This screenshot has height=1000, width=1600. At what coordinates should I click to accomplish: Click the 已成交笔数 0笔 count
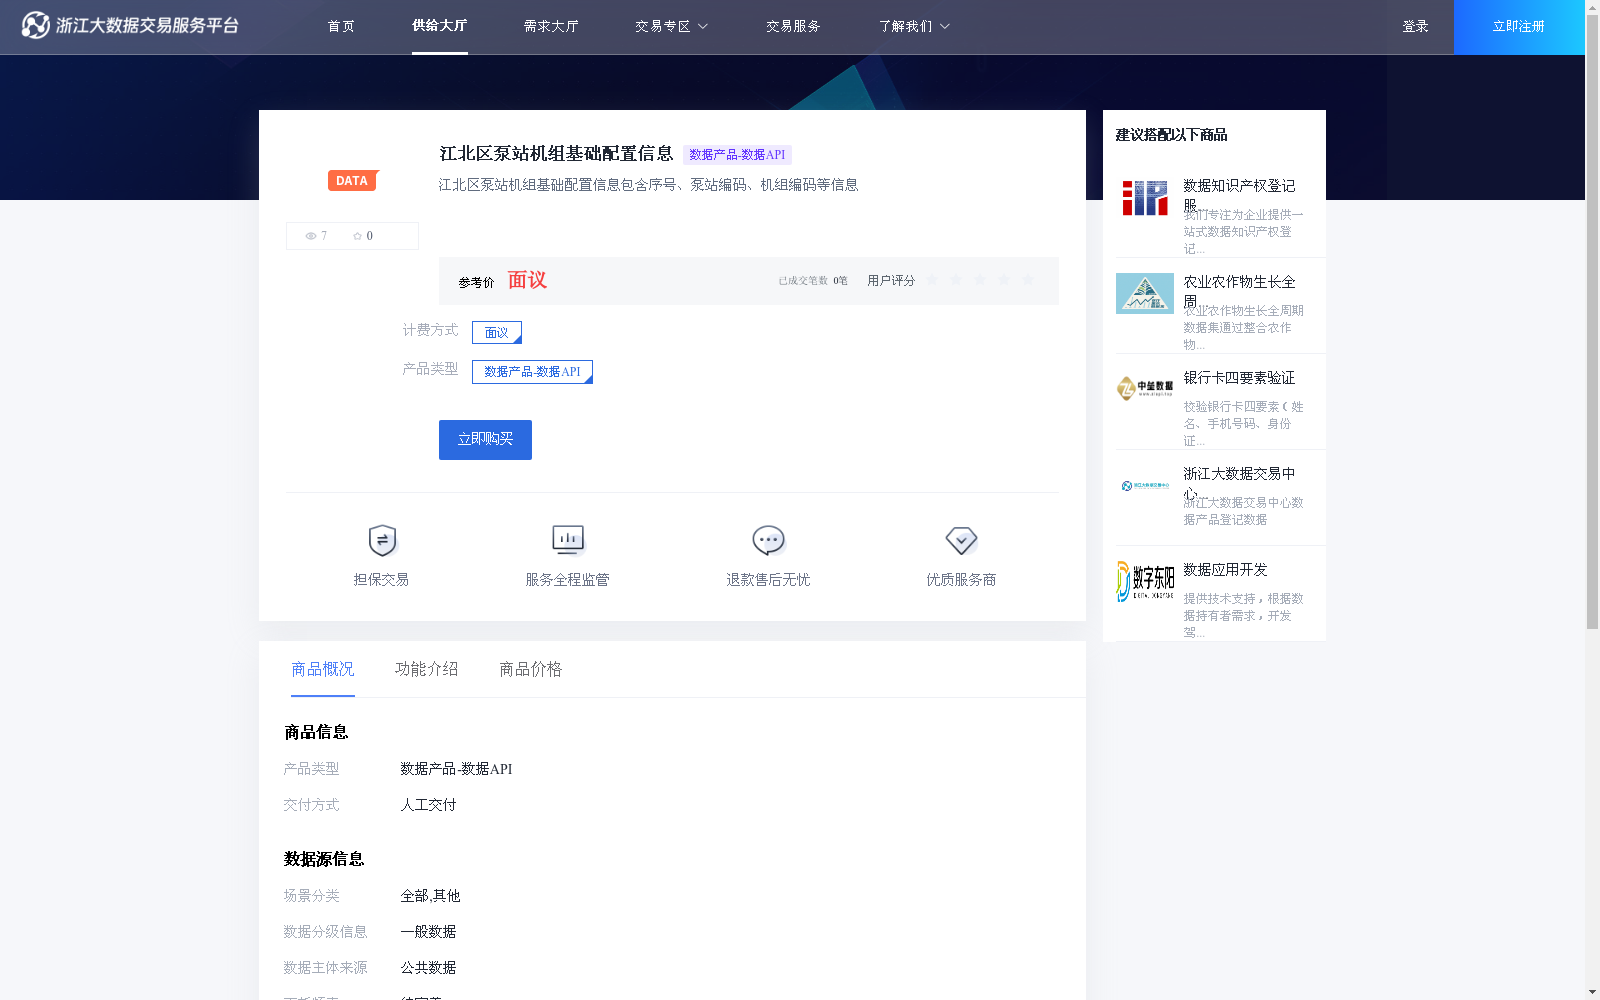pos(813,281)
